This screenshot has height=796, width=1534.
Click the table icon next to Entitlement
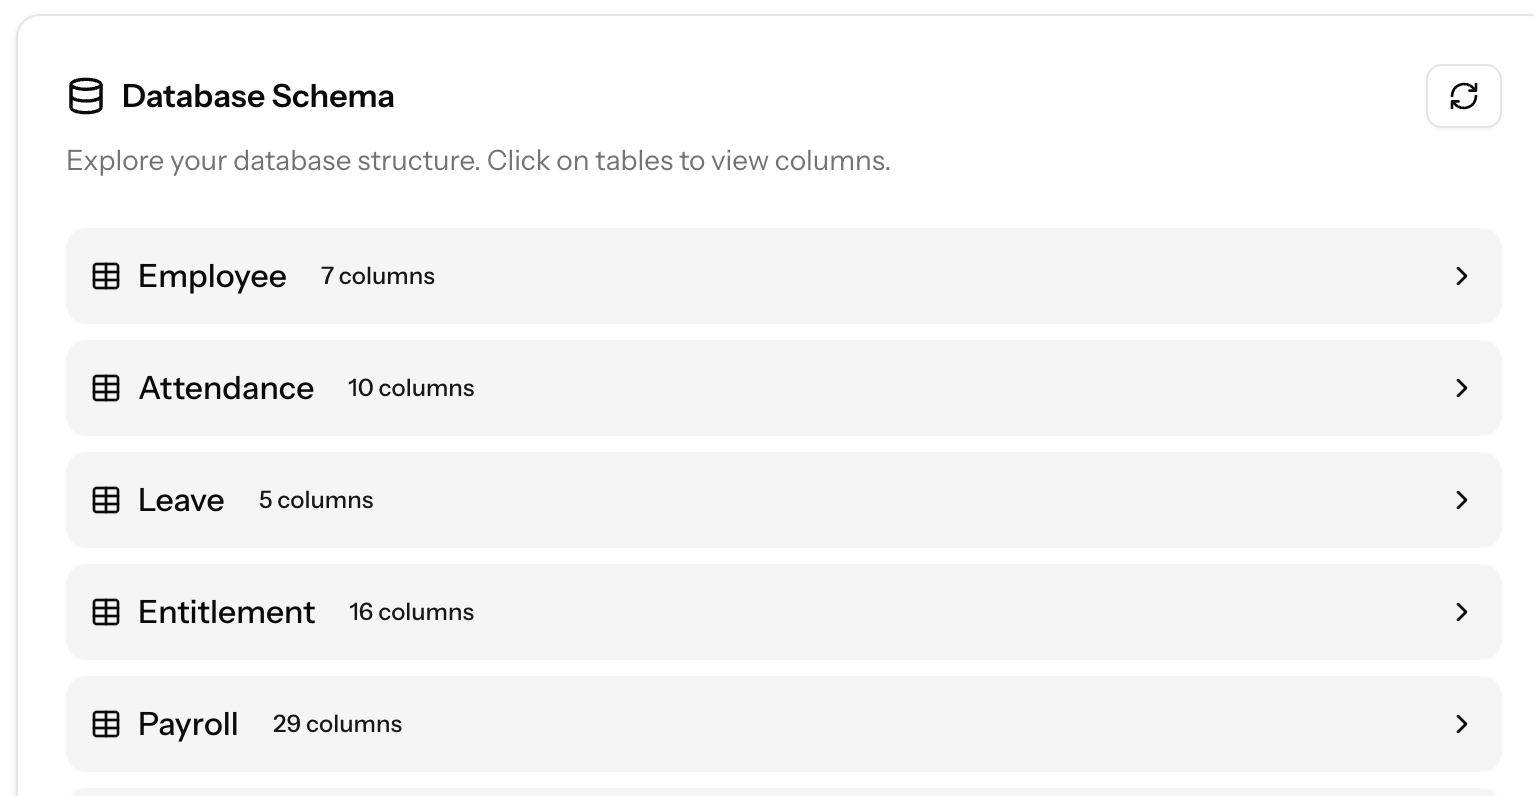[x=106, y=612]
